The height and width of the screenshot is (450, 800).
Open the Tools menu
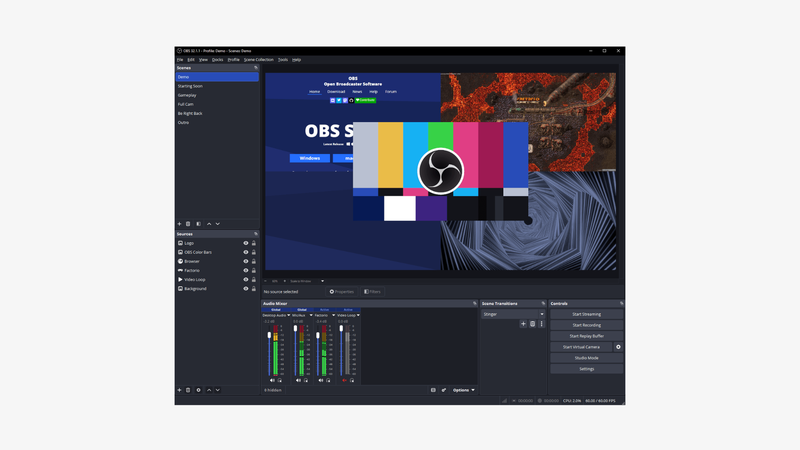tap(283, 60)
